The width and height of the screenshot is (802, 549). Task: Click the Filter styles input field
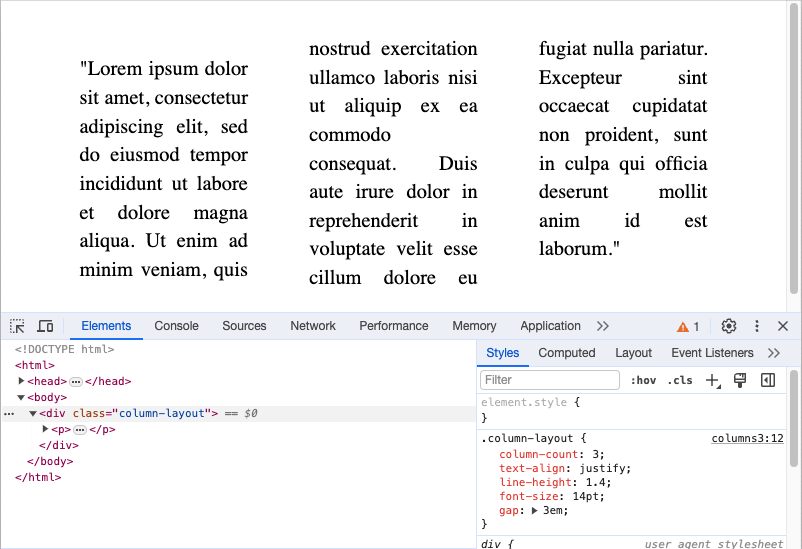[x=550, y=380]
